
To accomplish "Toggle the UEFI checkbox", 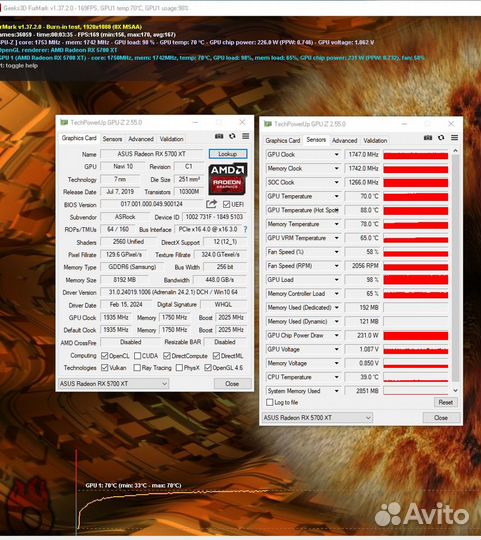I will point(226,204).
